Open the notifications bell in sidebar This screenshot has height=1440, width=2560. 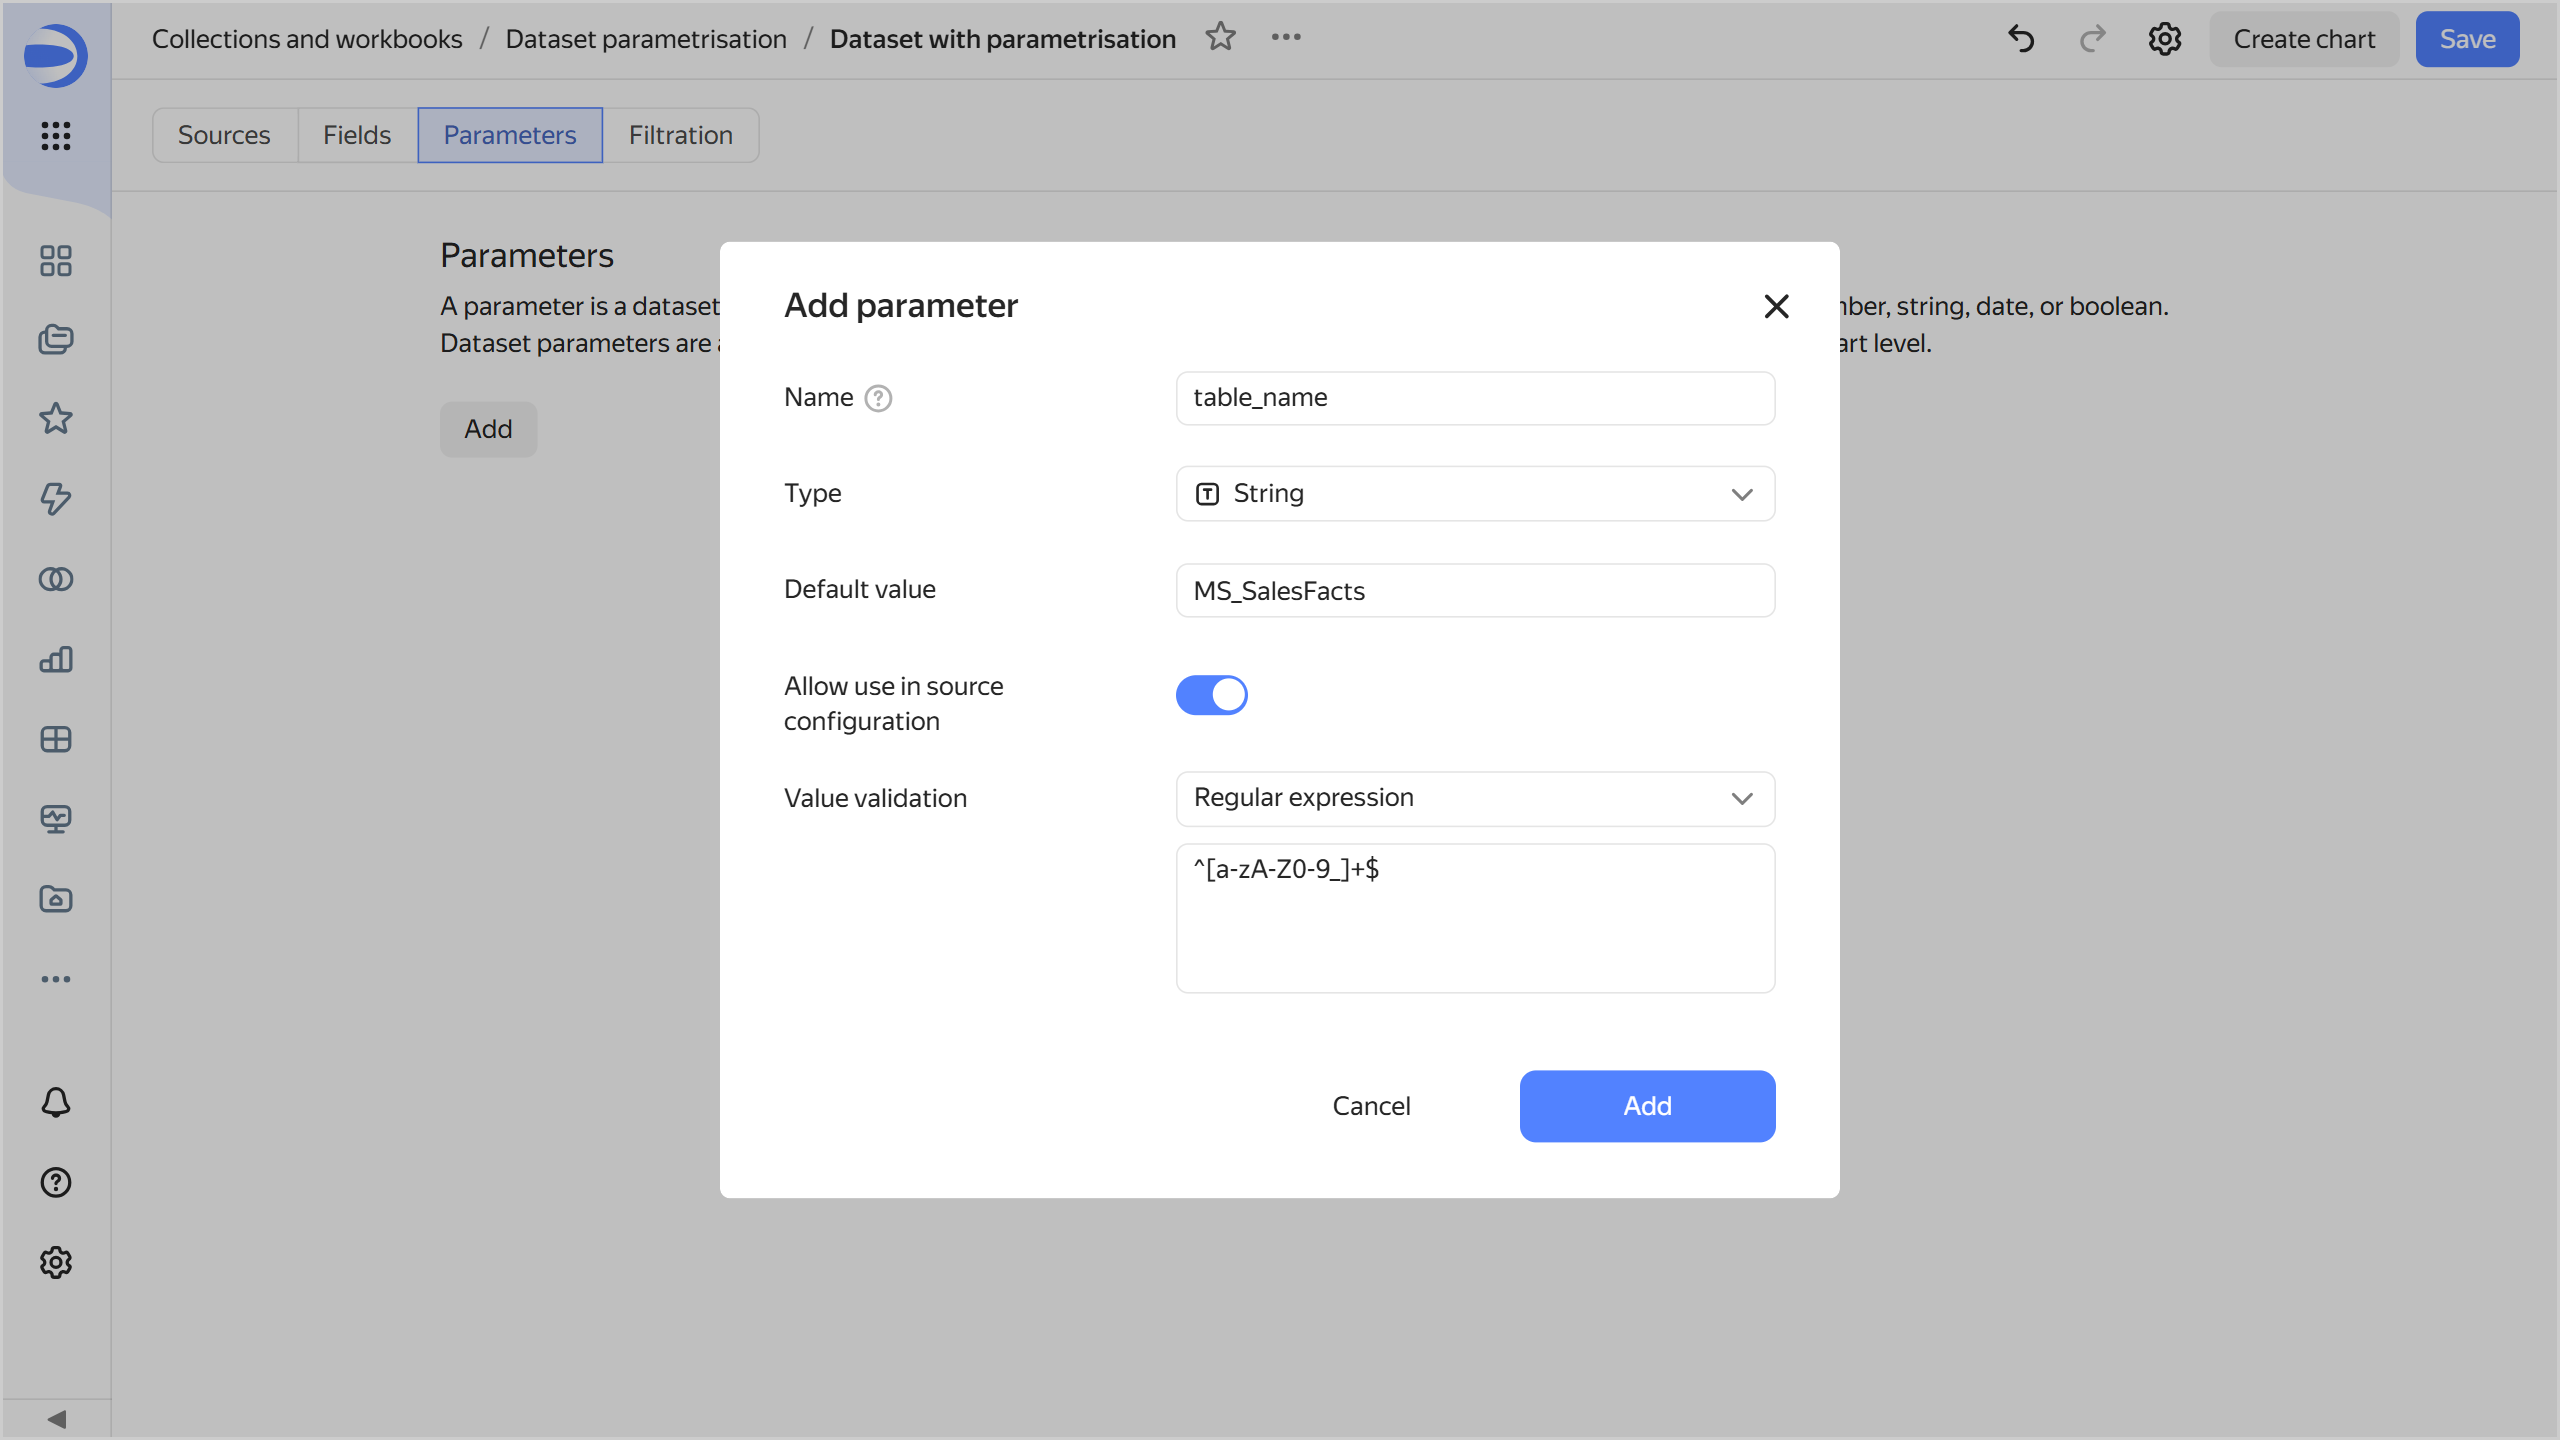point(56,1102)
